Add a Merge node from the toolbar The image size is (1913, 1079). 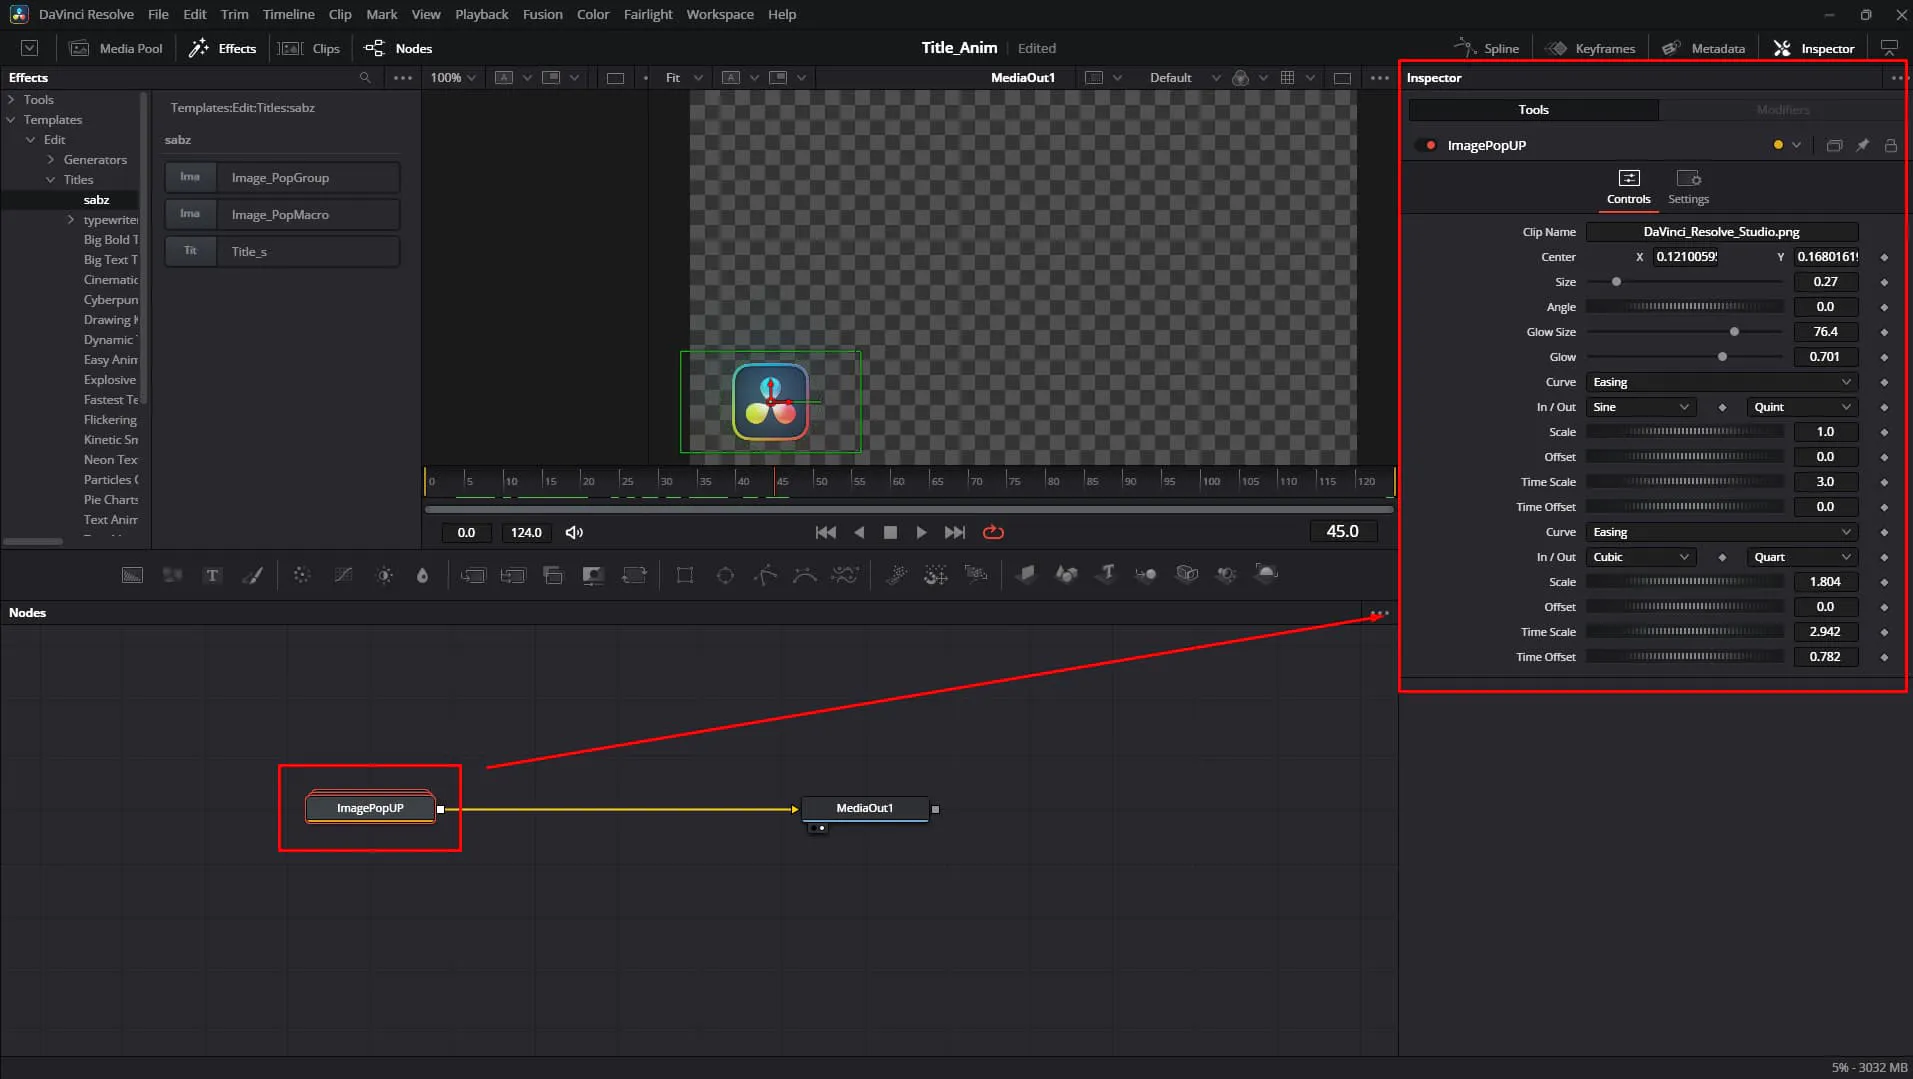(x=473, y=575)
